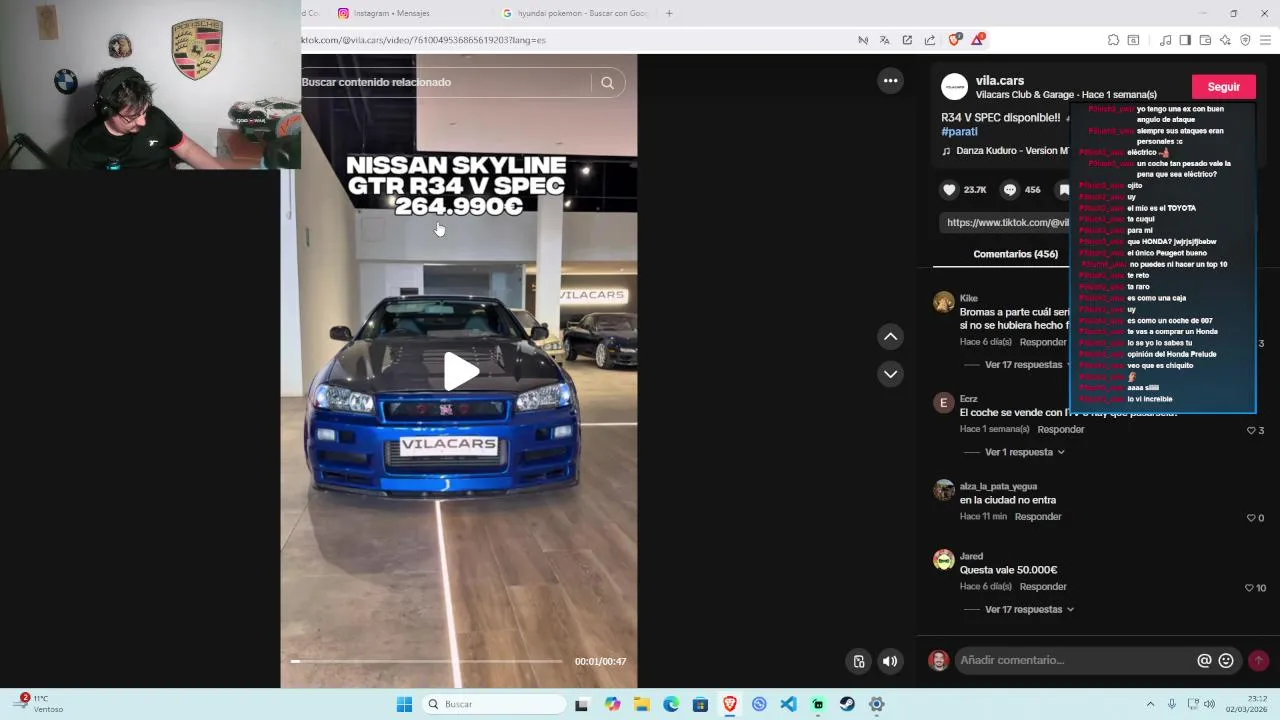Open Brave Shields lion icon
Screen dimensions: 1280x720
click(x=954, y=40)
